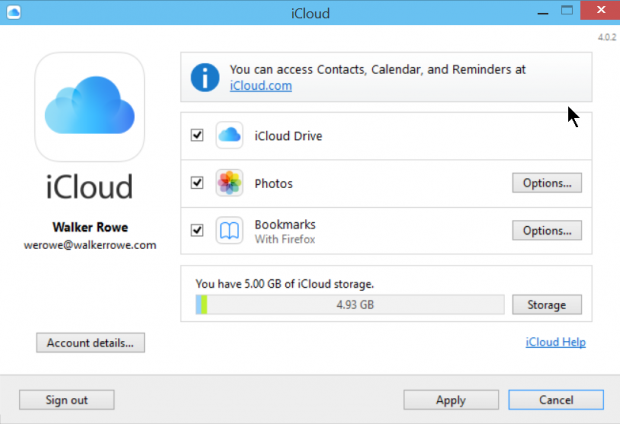Click the large iCloud cloud logo
The image size is (620, 424).
pos(90,107)
